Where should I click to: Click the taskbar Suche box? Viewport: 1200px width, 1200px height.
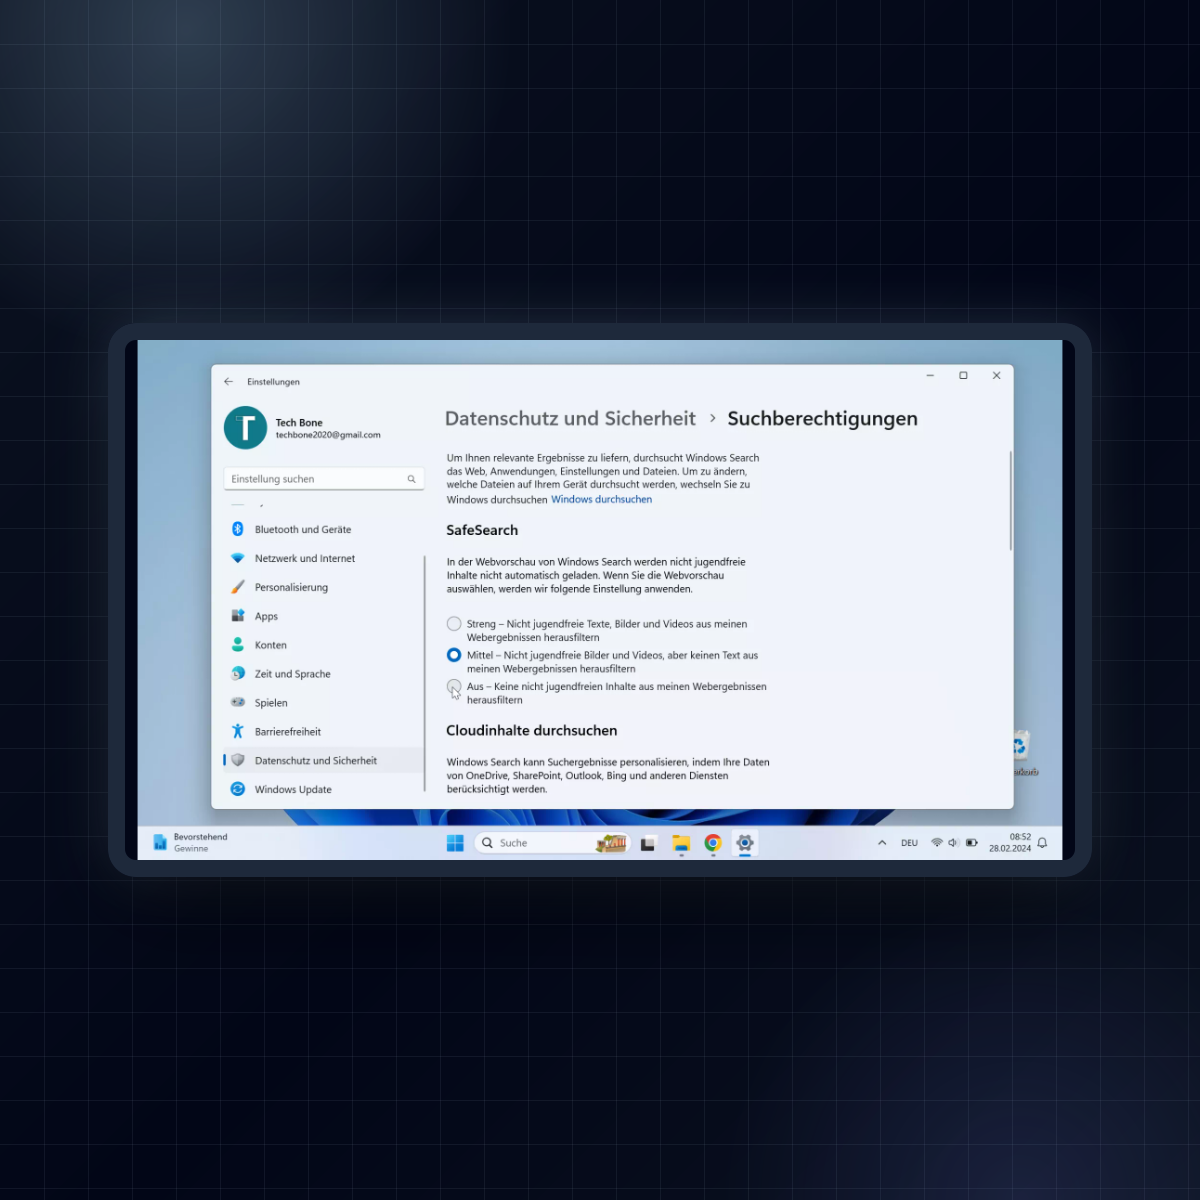point(551,843)
